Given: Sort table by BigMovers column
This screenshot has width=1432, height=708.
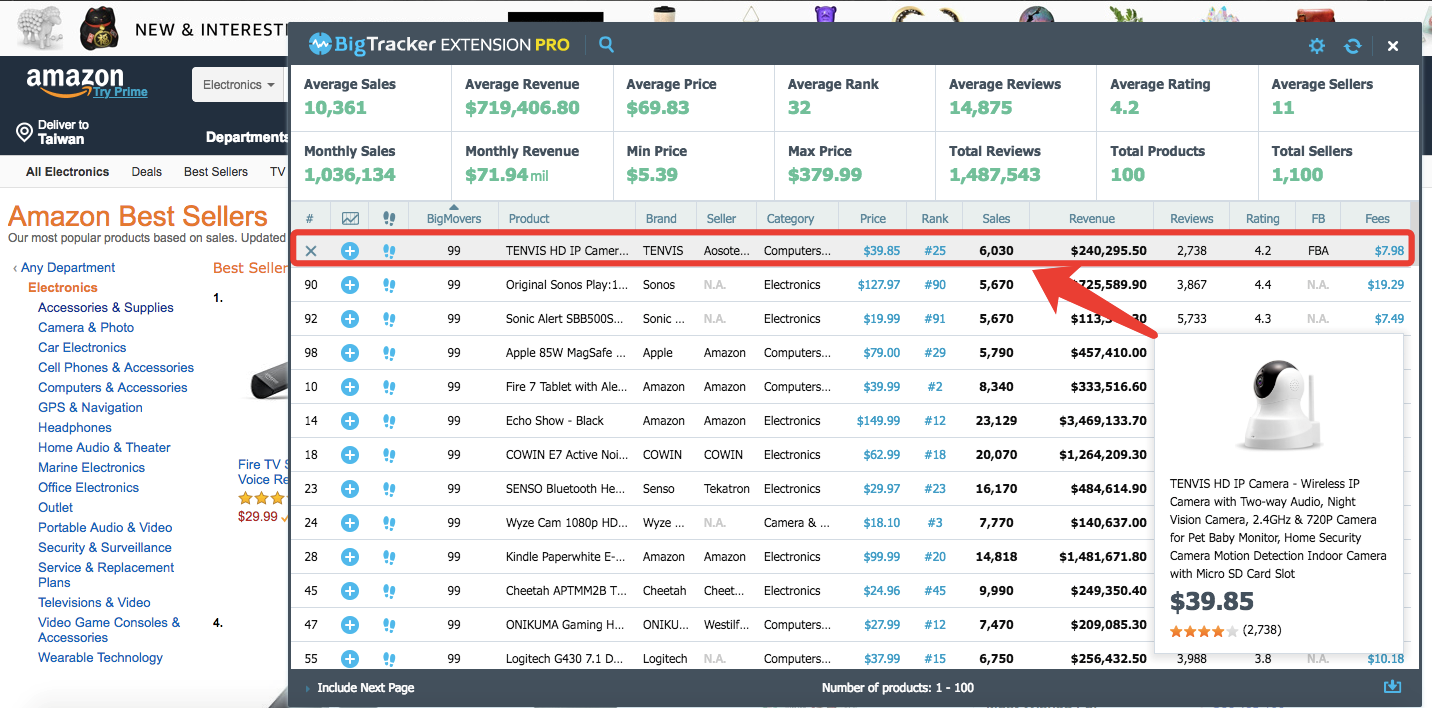Looking at the screenshot, I should (x=454, y=218).
